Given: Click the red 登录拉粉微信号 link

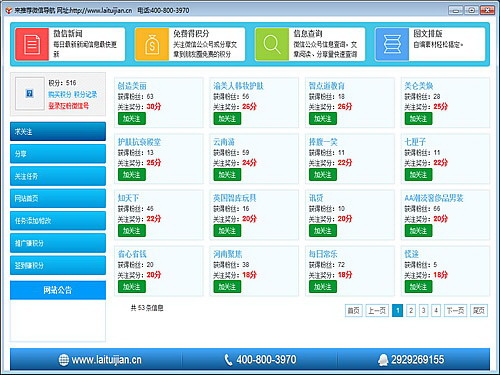Looking at the screenshot, I should (69, 106).
